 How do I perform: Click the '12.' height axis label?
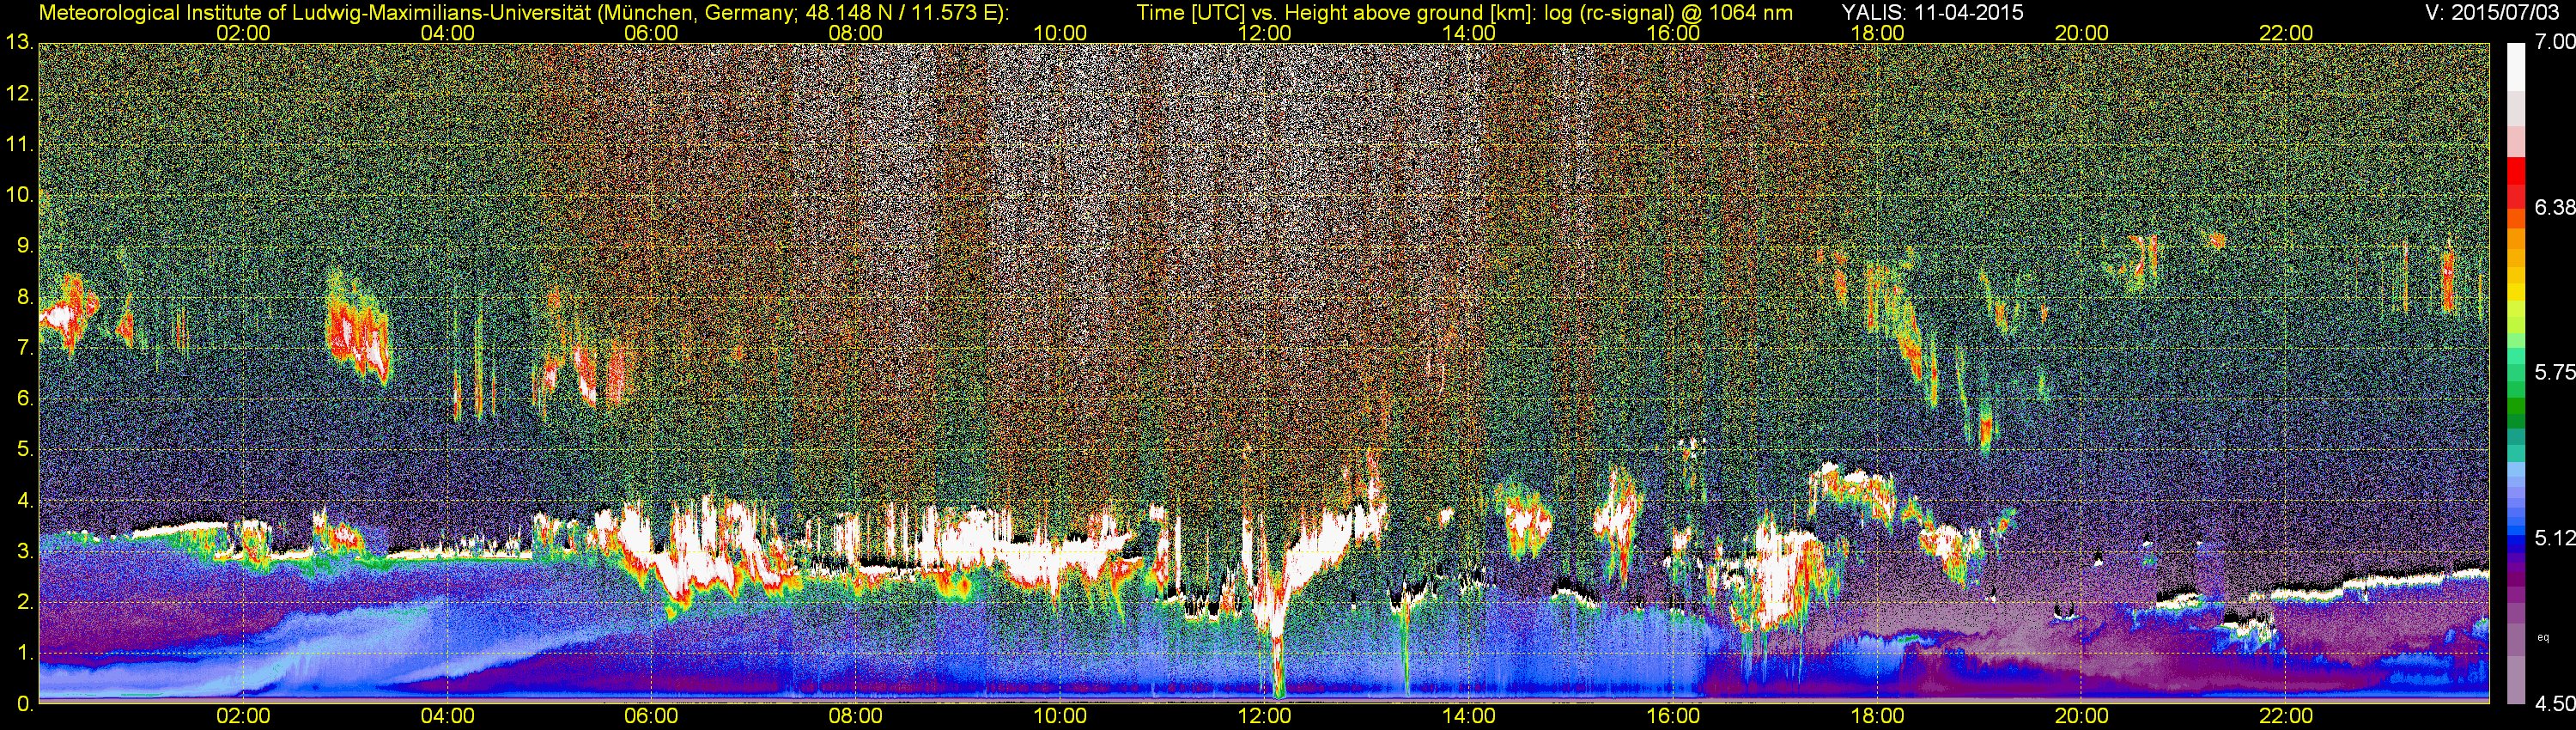19,93
